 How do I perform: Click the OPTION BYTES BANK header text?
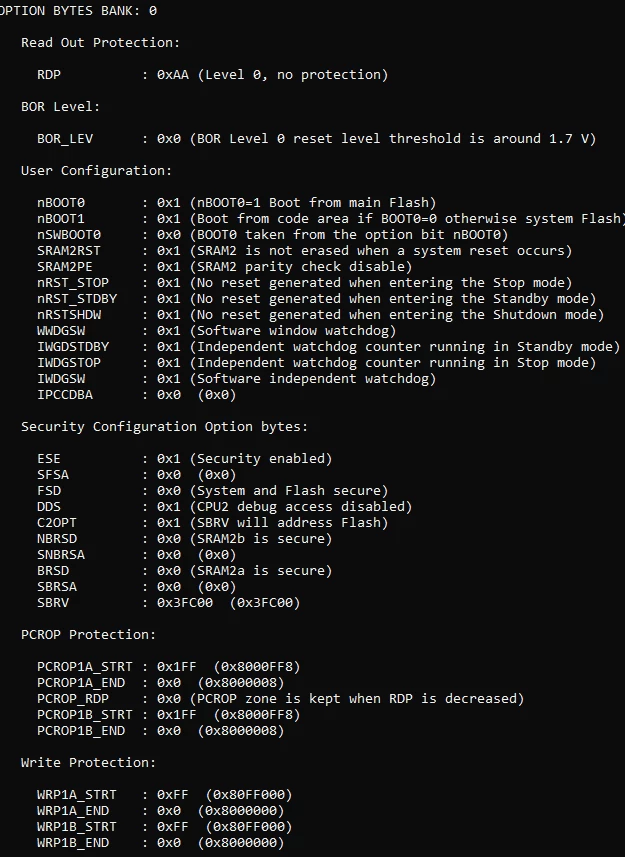pyautogui.click(x=78, y=10)
